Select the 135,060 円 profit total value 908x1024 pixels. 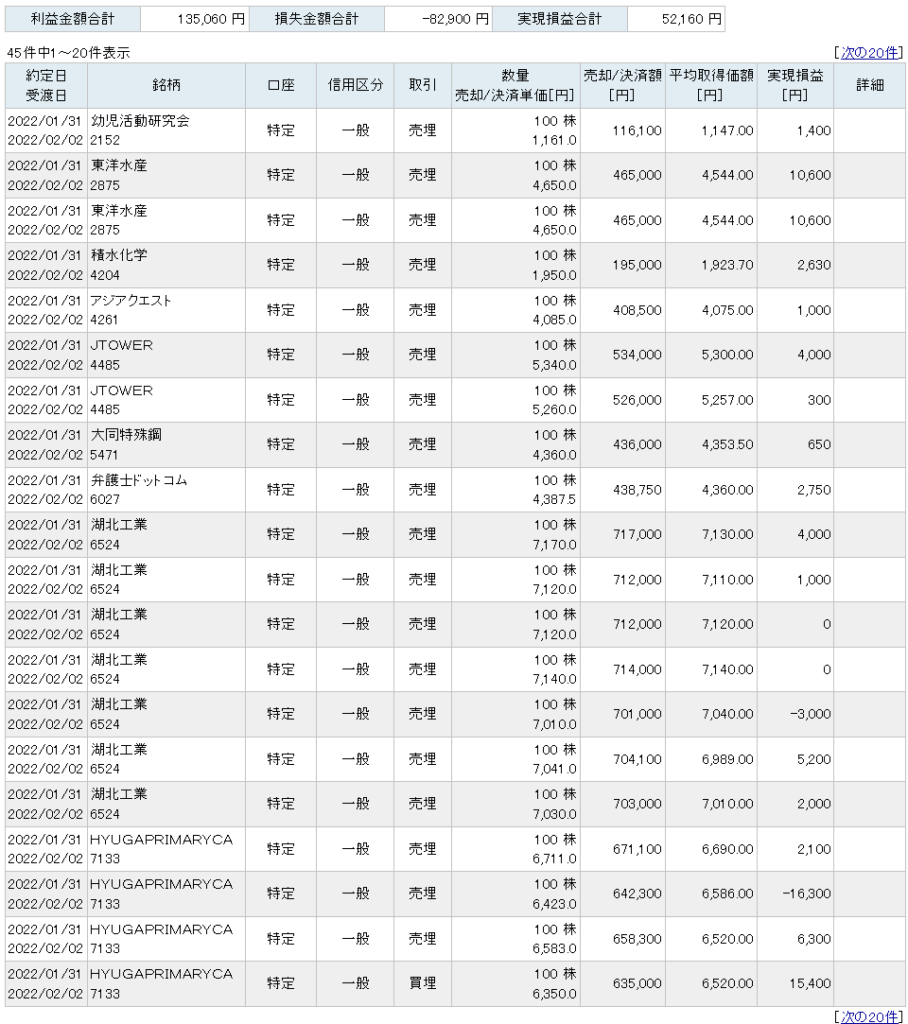211,20
